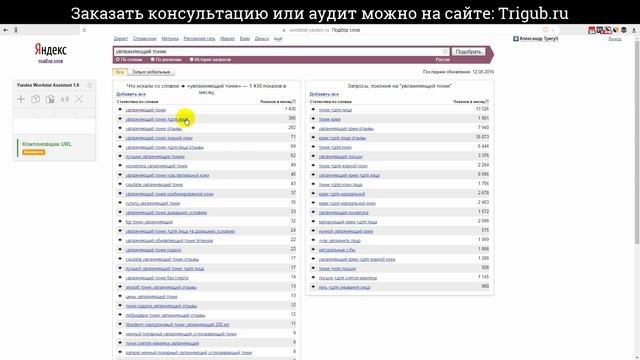The height and width of the screenshot is (360, 640).
Task: Clear the search field with x icon
Action: coord(445,51)
